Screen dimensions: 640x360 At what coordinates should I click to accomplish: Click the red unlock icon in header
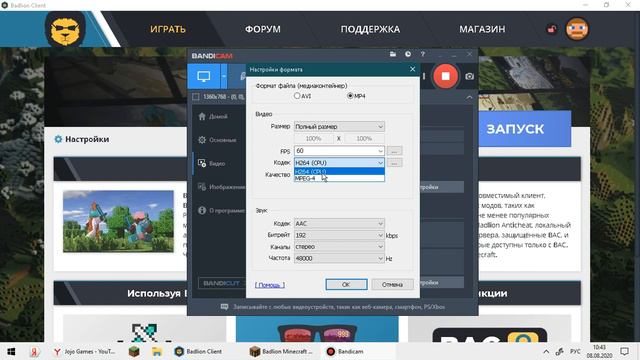pos(551,29)
